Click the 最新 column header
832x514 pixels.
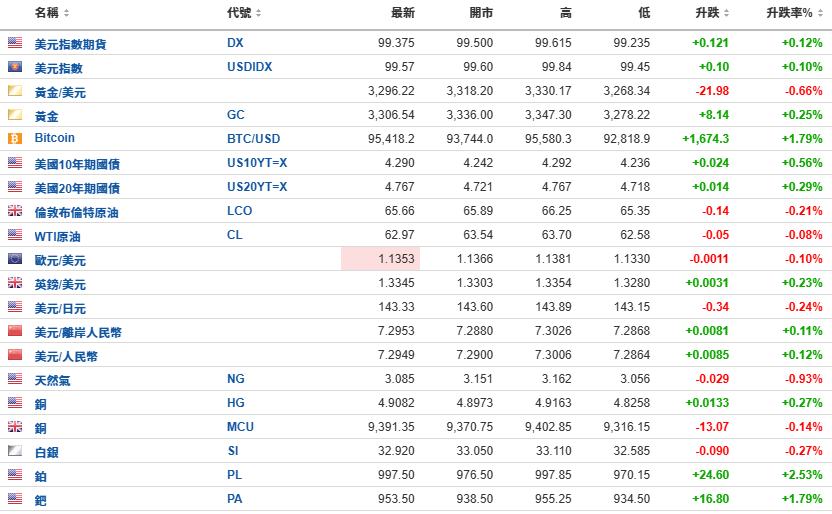tap(403, 13)
